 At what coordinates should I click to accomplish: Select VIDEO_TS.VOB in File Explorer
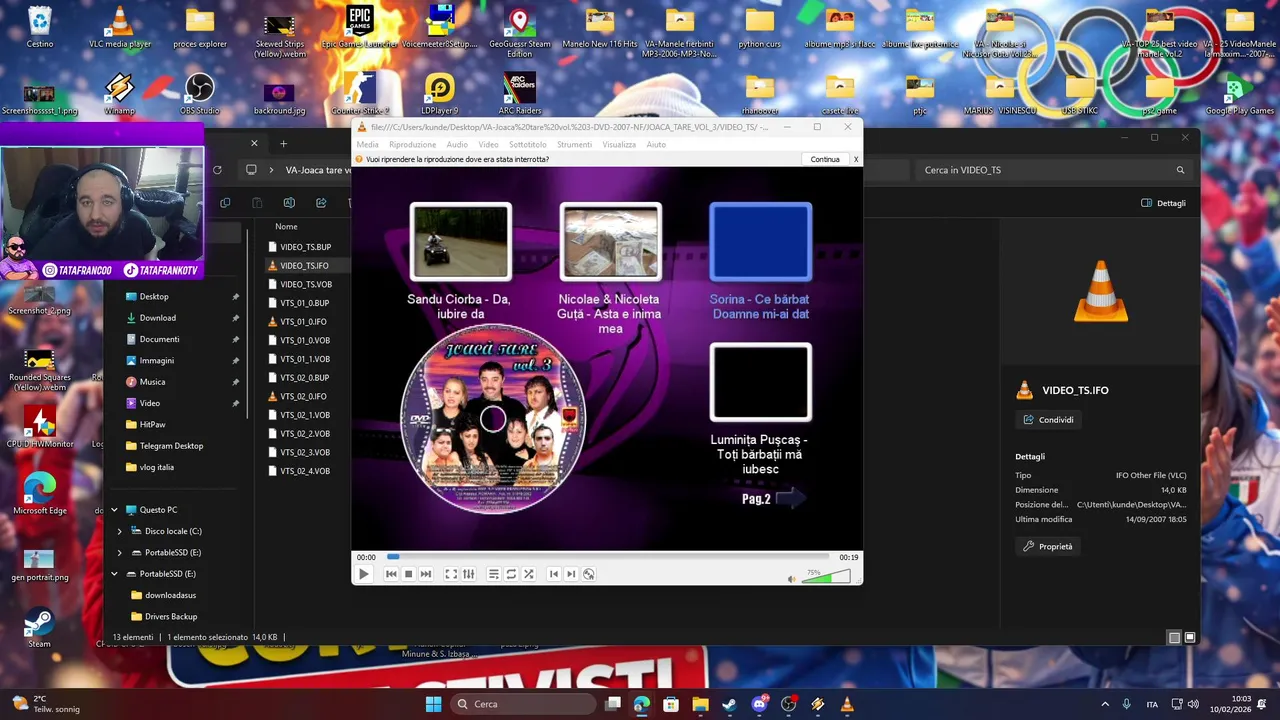[x=305, y=284]
